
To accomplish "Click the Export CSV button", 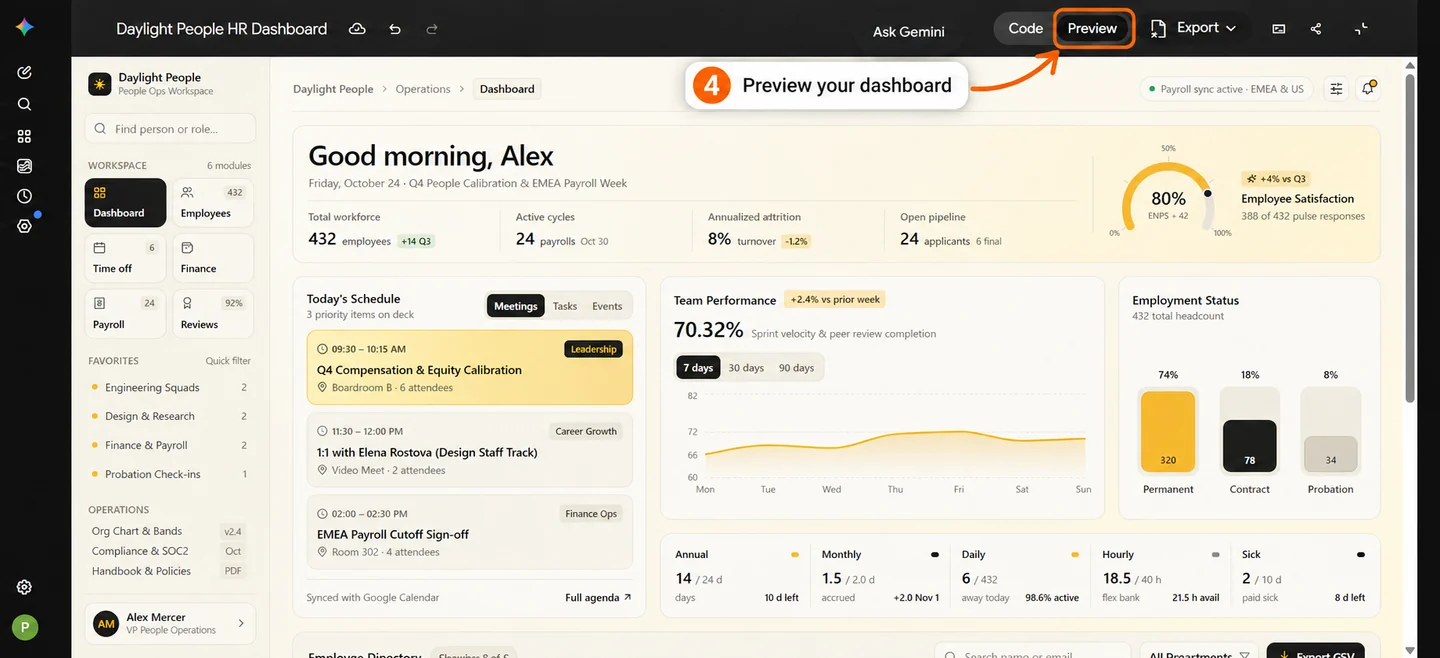I will coord(1315,652).
